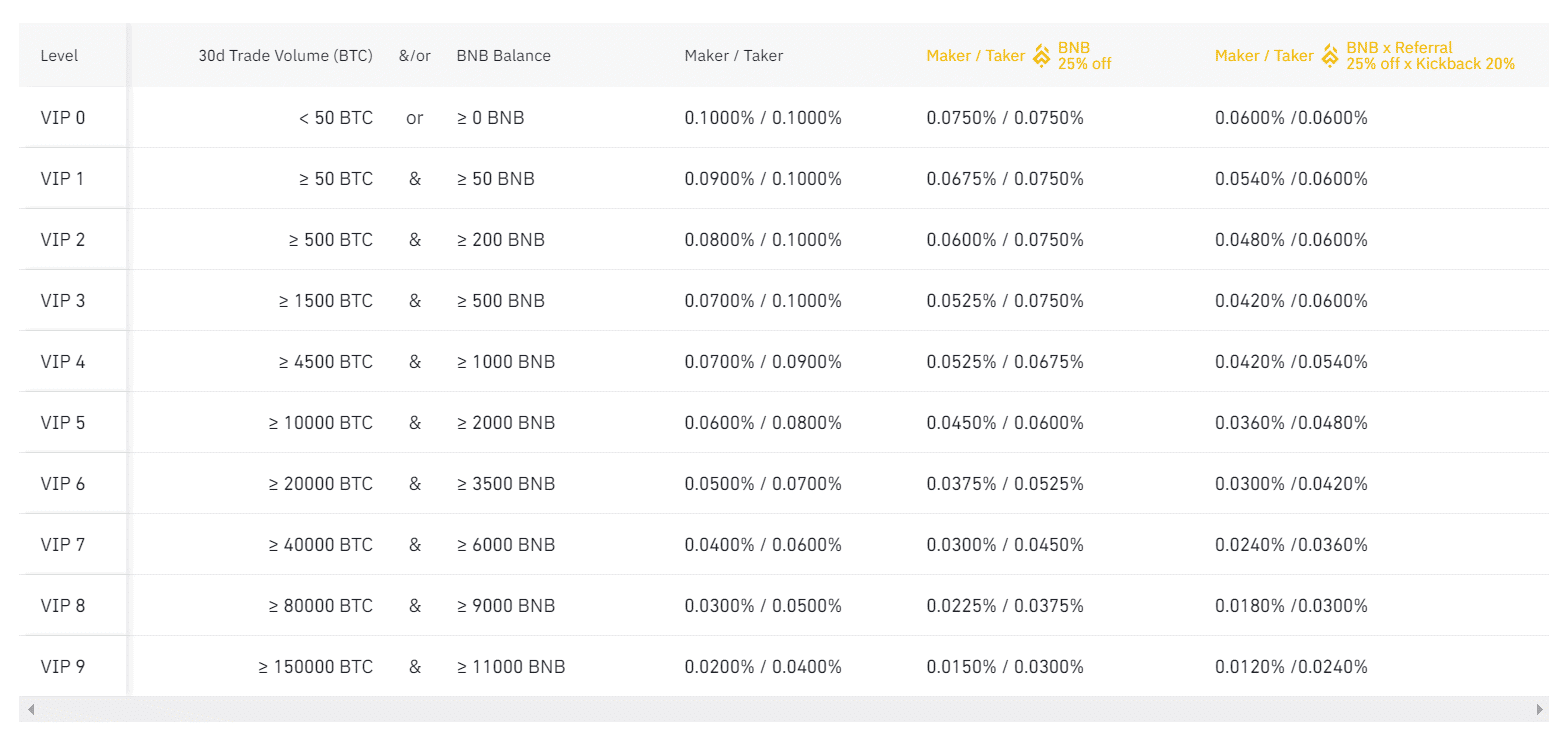
Task: Click the '0.0480% /0.0600%' referral fee cell
Action: coord(1291,240)
